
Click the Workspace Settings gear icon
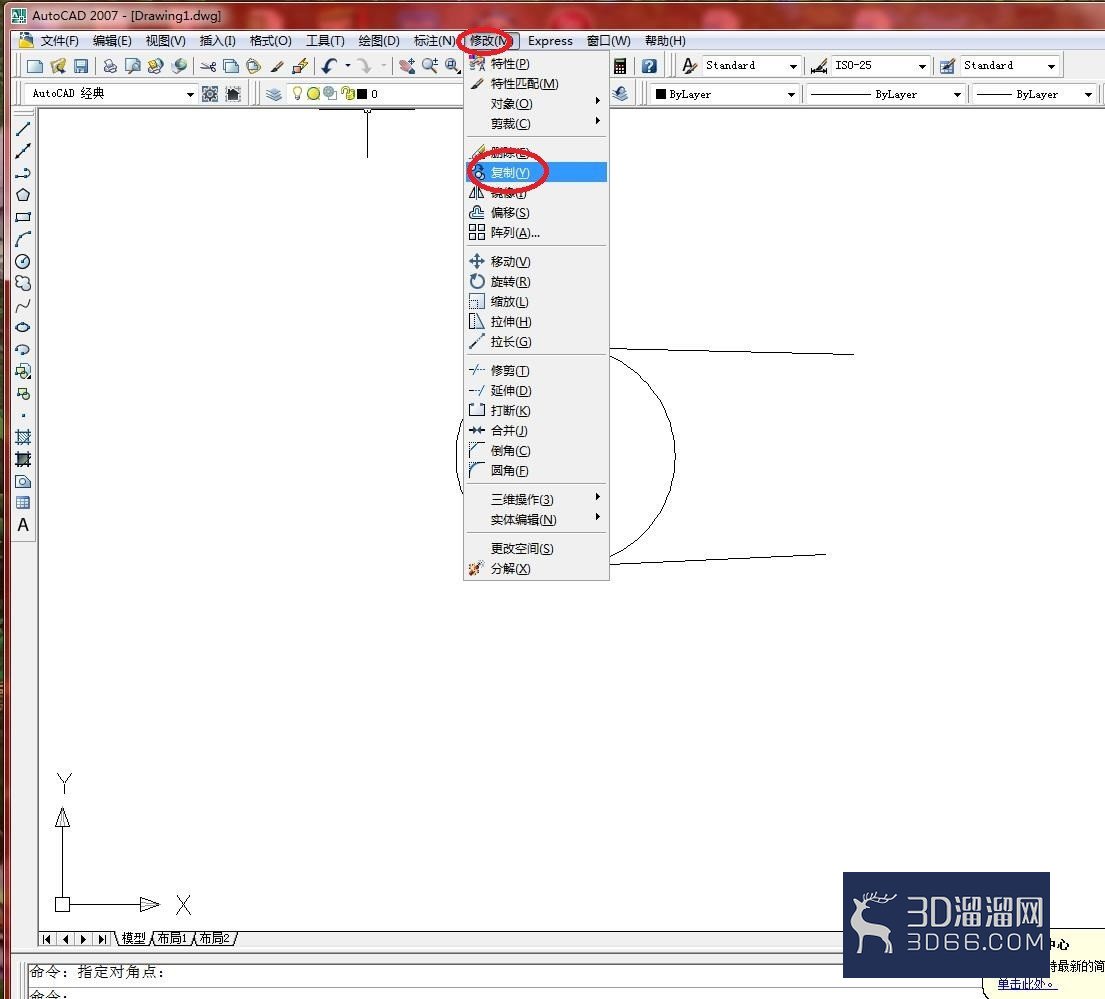[210, 94]
